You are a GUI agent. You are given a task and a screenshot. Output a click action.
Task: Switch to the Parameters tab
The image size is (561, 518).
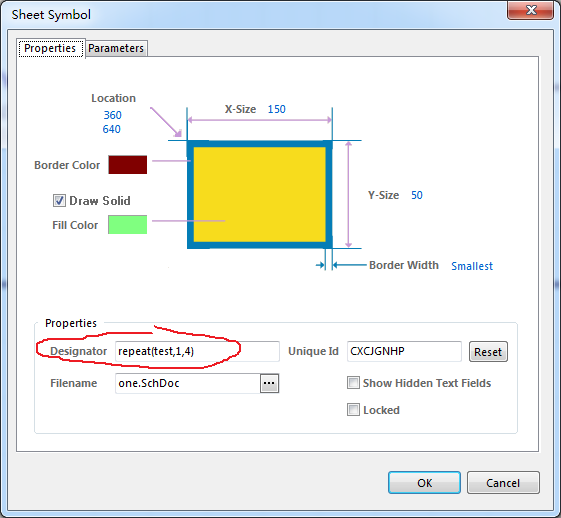click(x=116, y=48)
